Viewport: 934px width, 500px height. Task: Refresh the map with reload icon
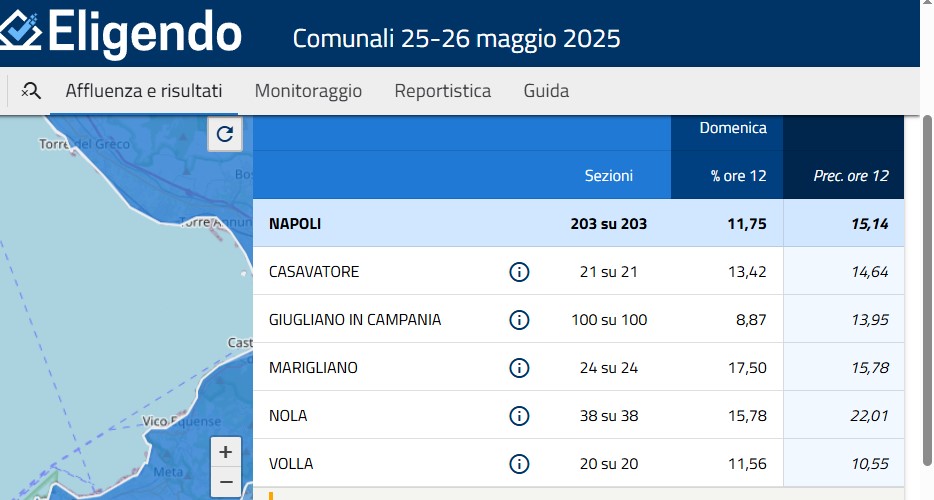coord(225,134)
